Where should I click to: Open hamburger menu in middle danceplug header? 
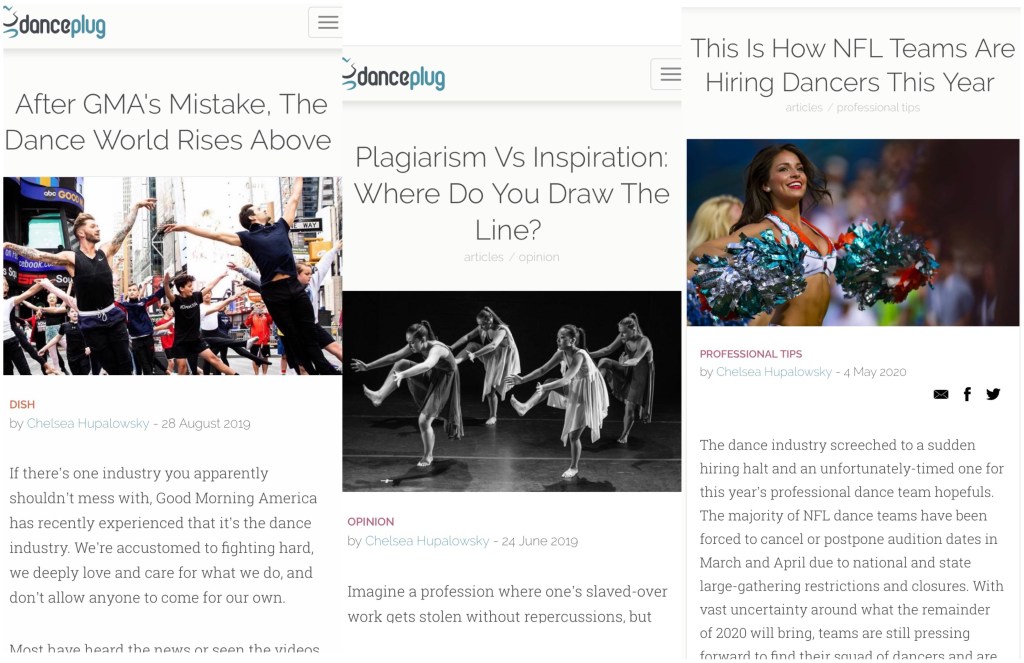(x=667, y=74)
